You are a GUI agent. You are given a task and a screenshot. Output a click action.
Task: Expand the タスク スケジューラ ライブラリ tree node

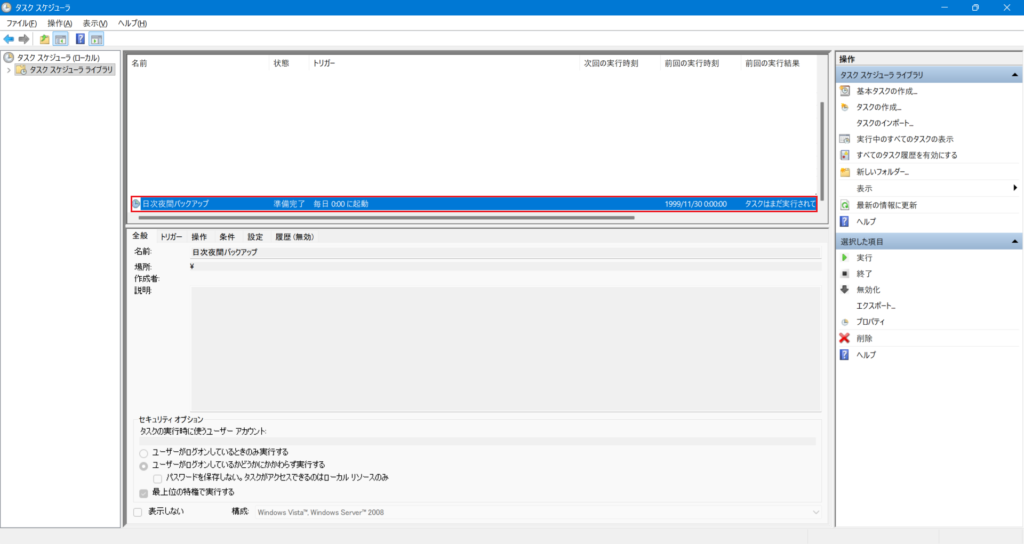pos(9,70)
